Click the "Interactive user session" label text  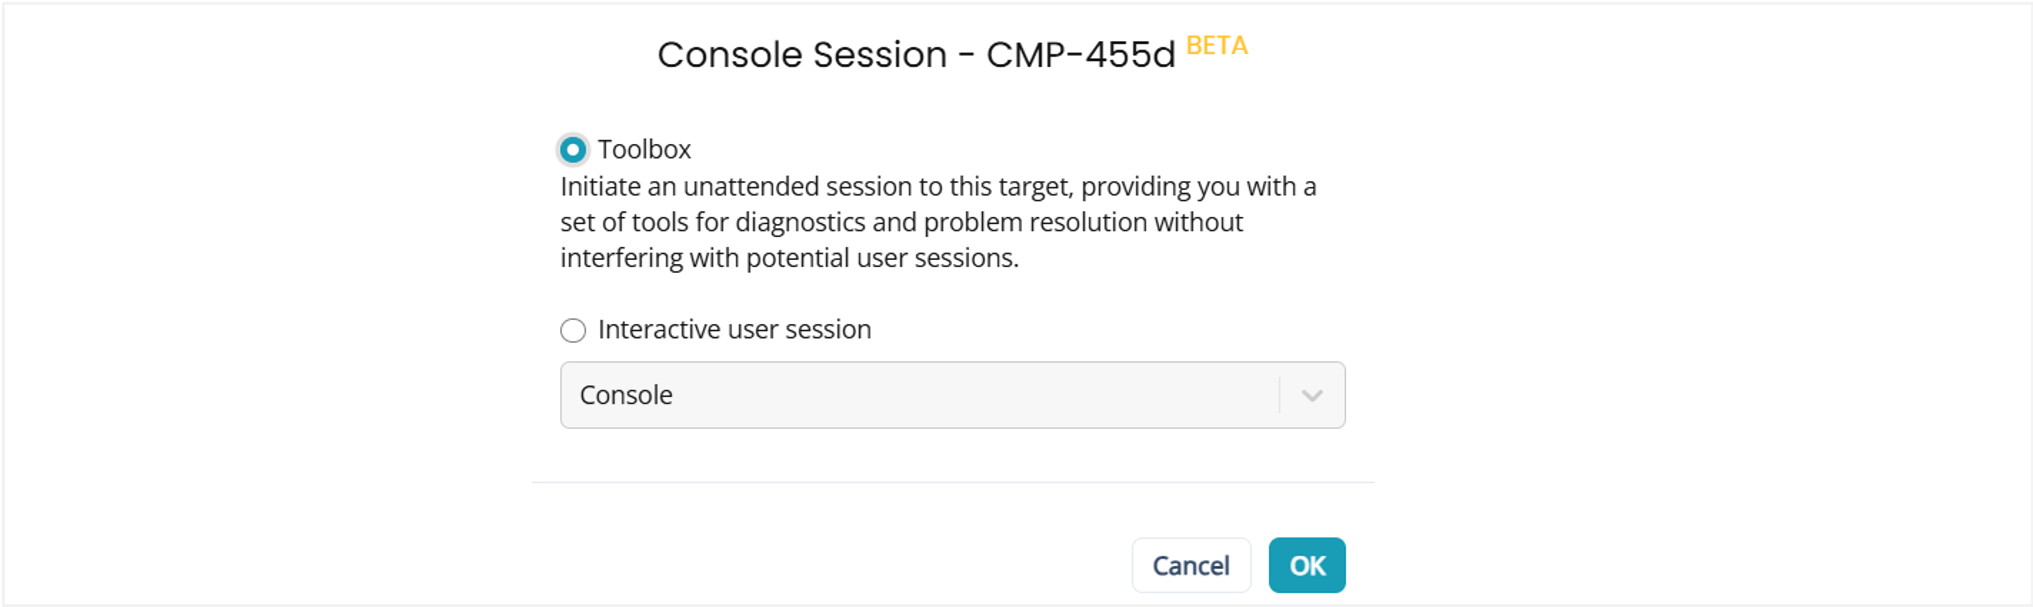pyautogui.click(x=734, y=330)
